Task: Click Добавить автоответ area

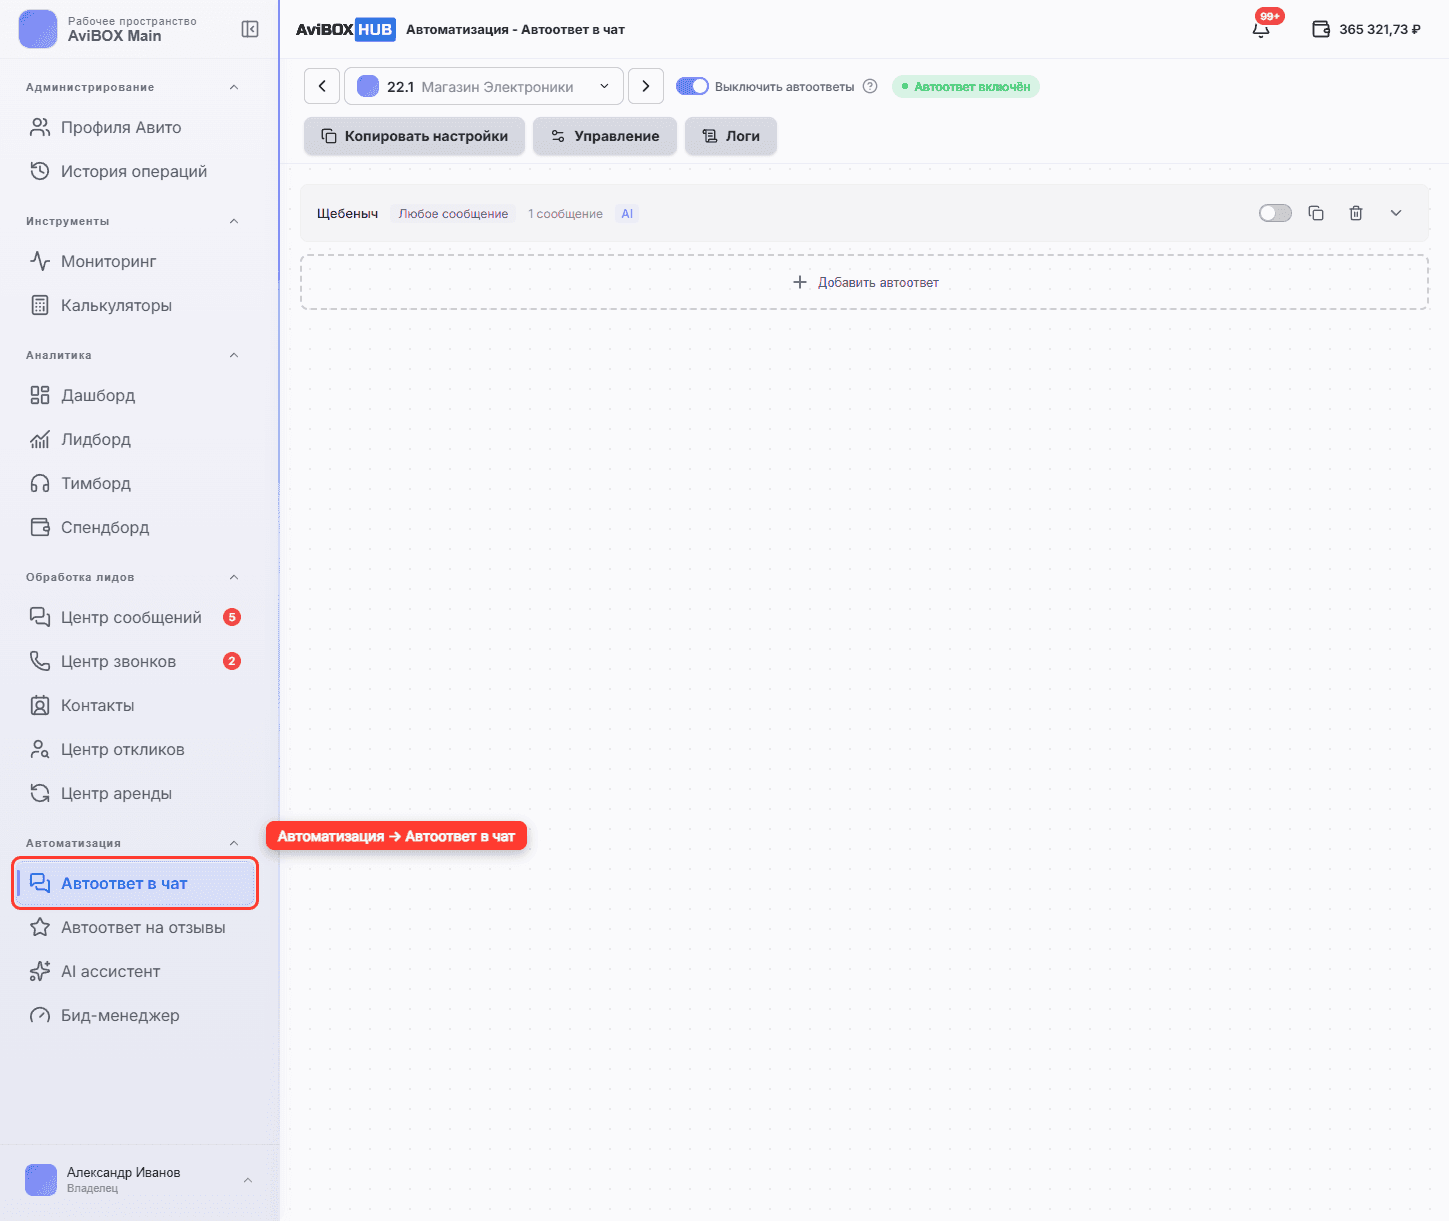Action: [864, 282]
